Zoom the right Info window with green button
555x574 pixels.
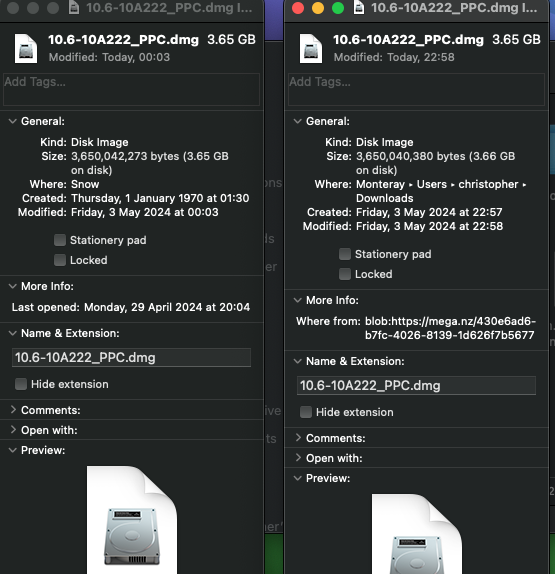point(338,8)
